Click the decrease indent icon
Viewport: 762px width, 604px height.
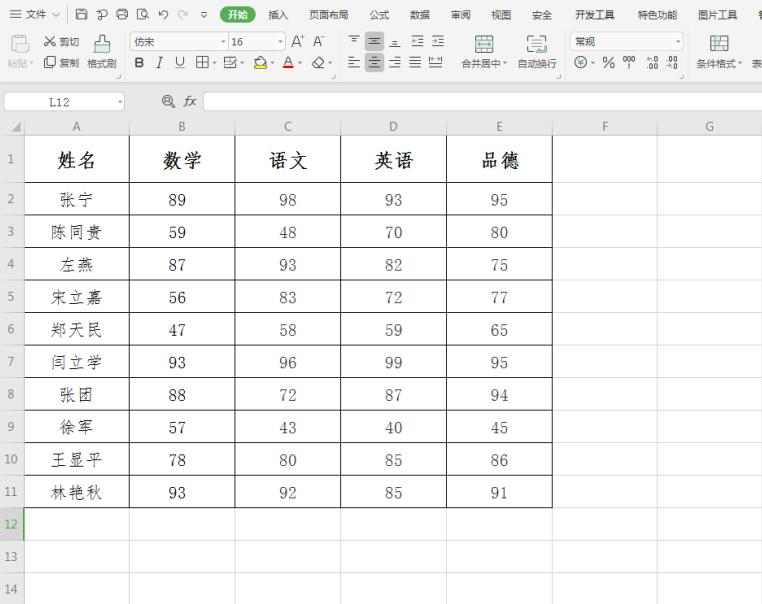click(x=417, y=41)
